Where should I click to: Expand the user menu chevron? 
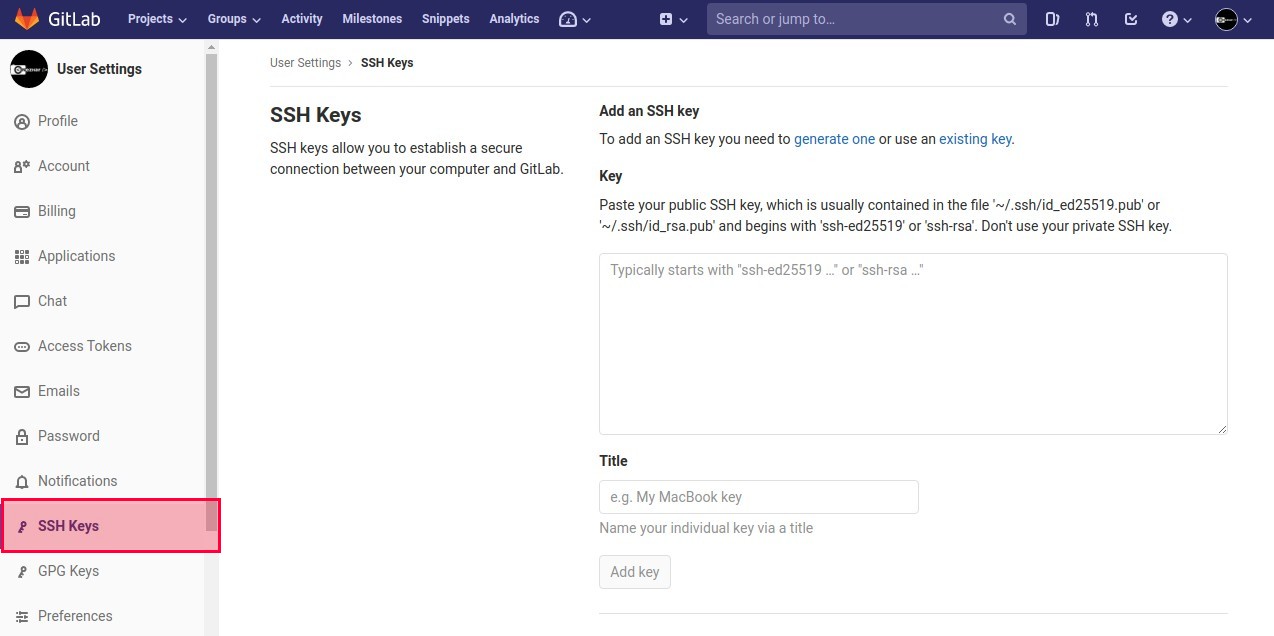1247,20
